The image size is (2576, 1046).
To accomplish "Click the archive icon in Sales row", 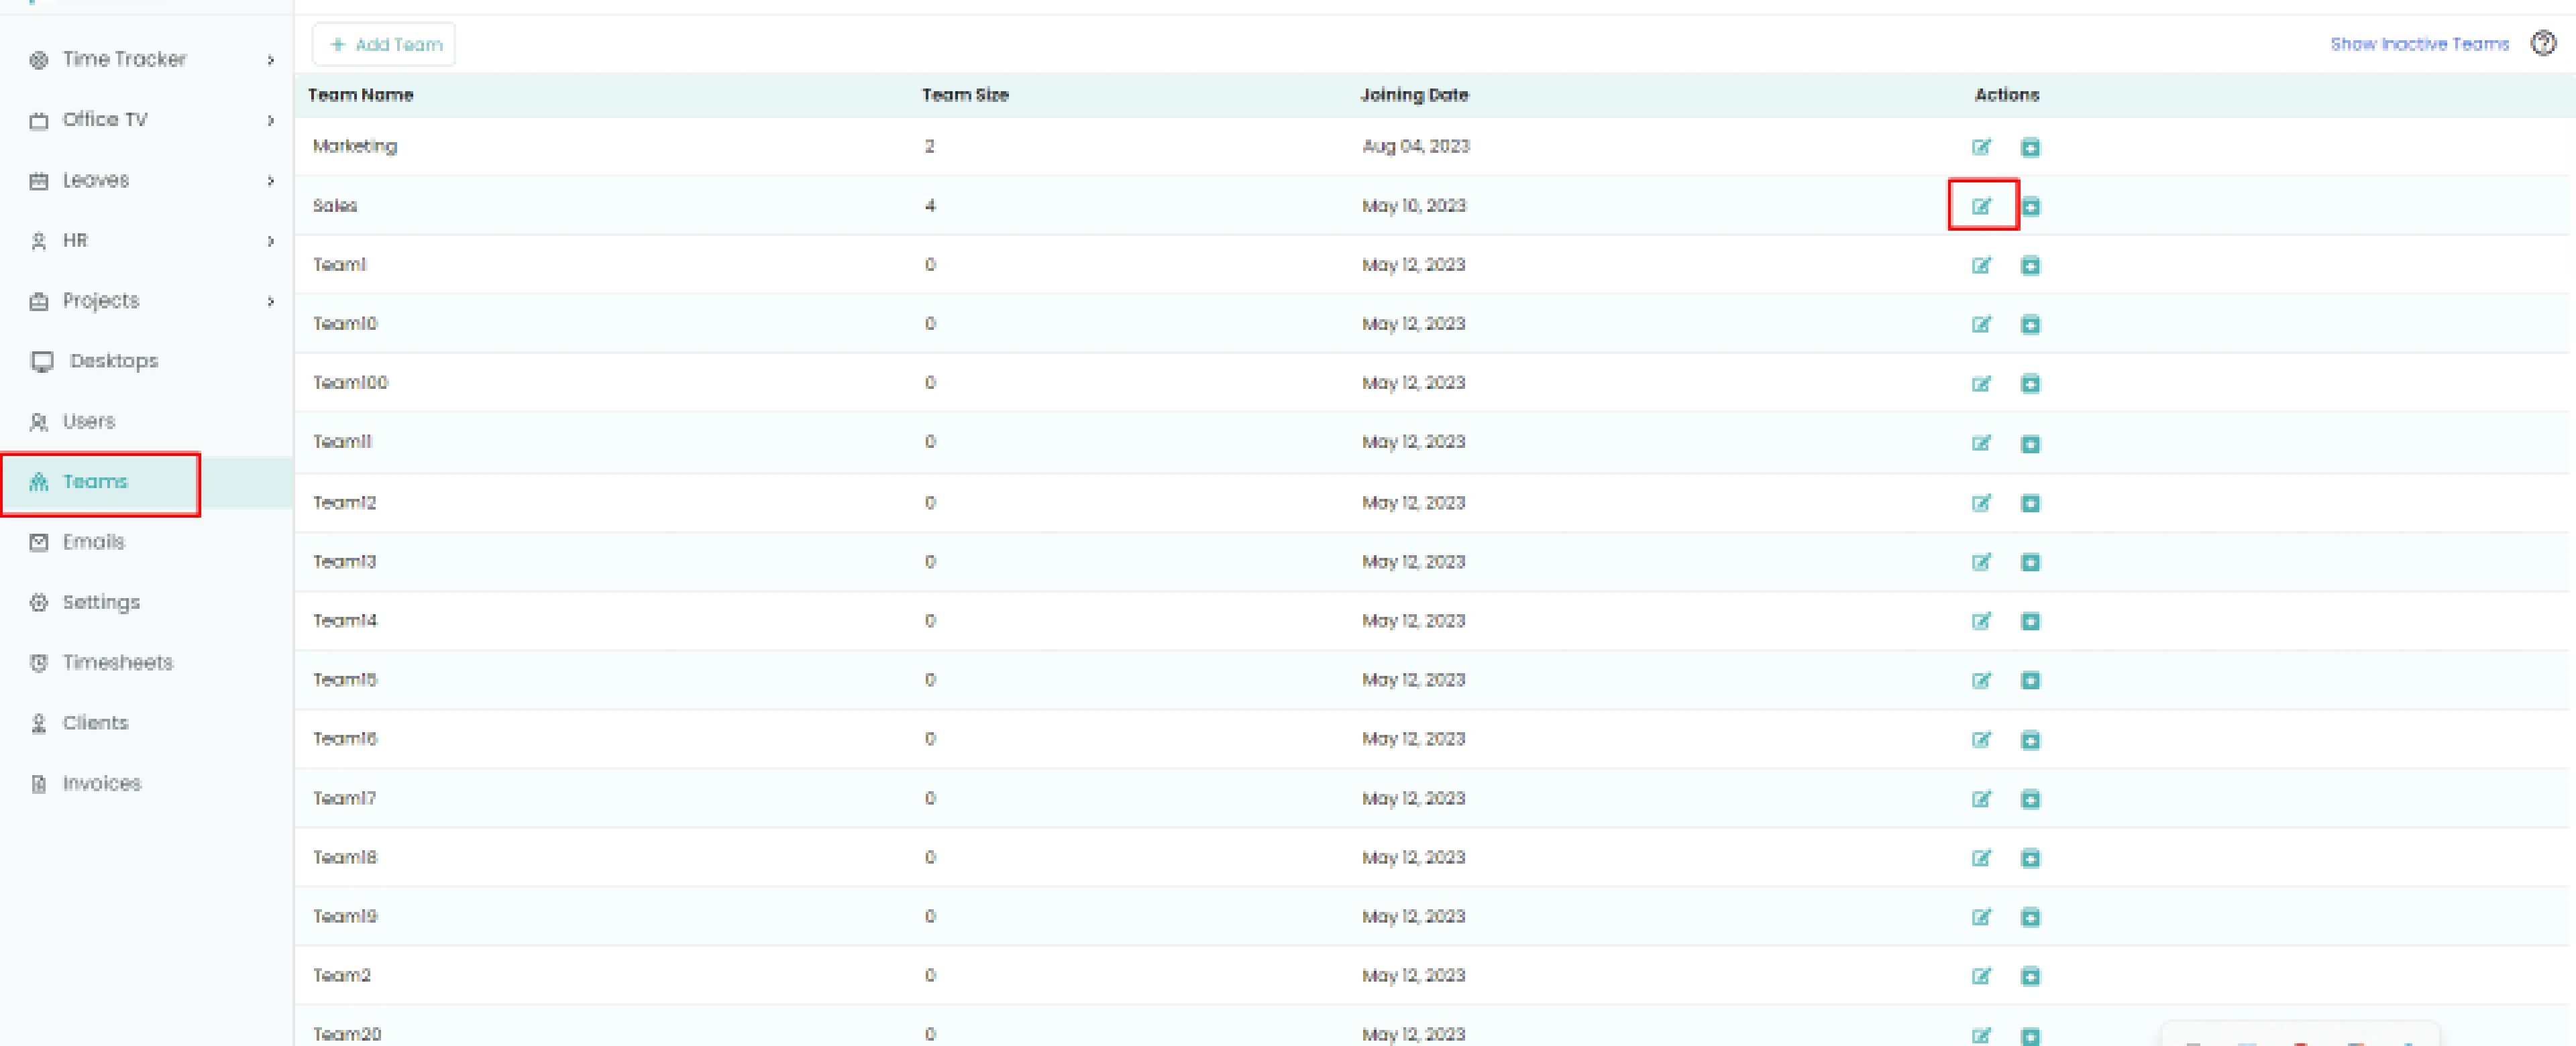I will [2030, 206].
